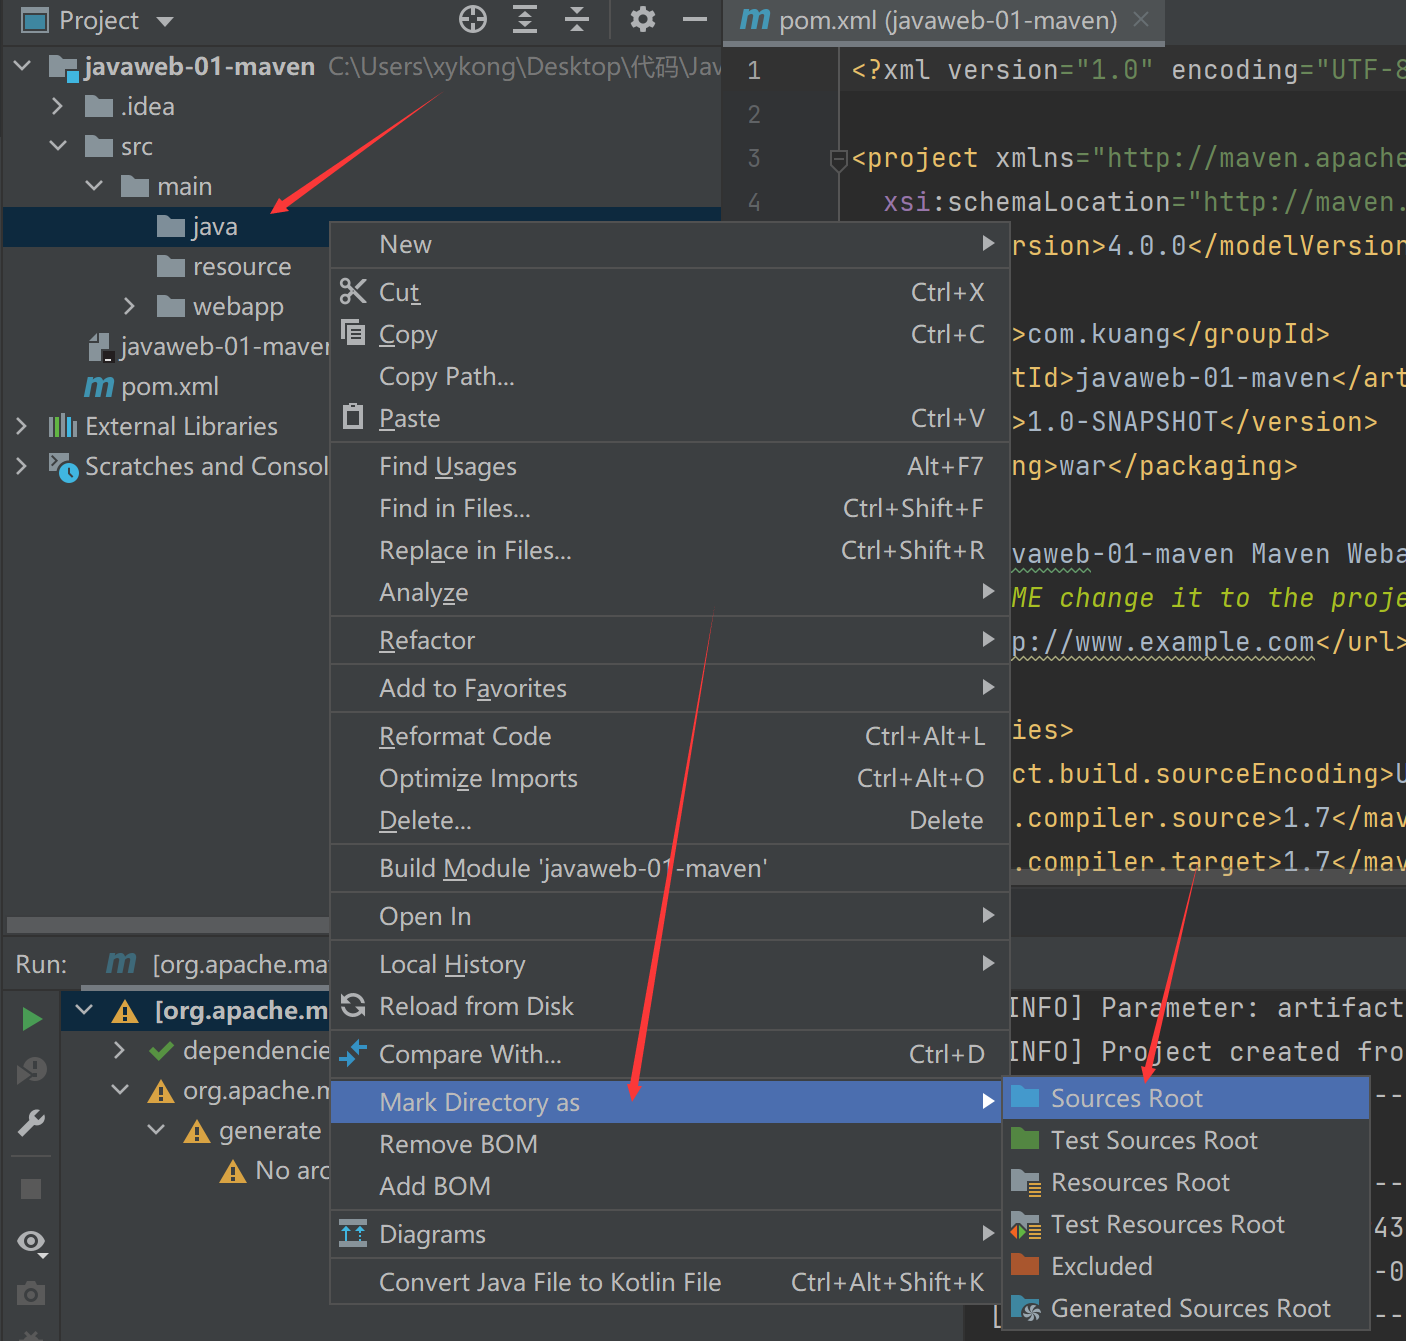The image size is (1406, 1341).
Task: Click the camera icon in Run panel sidebar
Action: [31, 1293]
